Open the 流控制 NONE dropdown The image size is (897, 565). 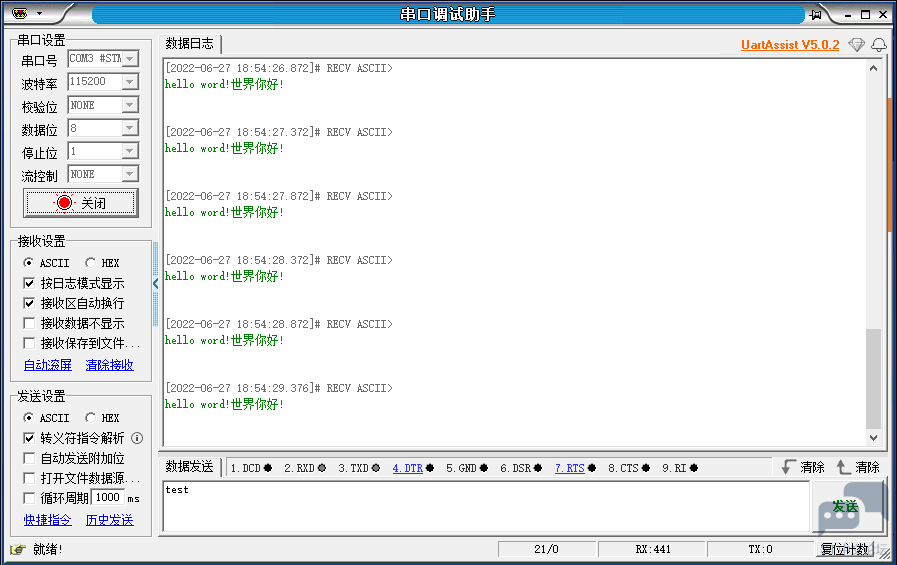click(x=130, y=174)
